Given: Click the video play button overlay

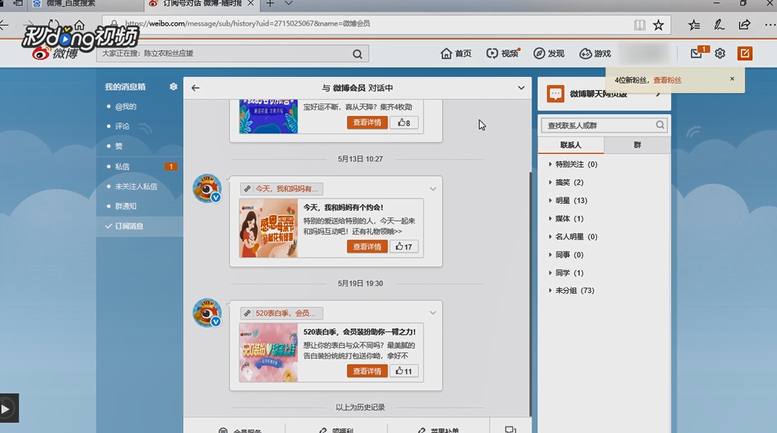Looking at the screenshot, I should (6, 409).
